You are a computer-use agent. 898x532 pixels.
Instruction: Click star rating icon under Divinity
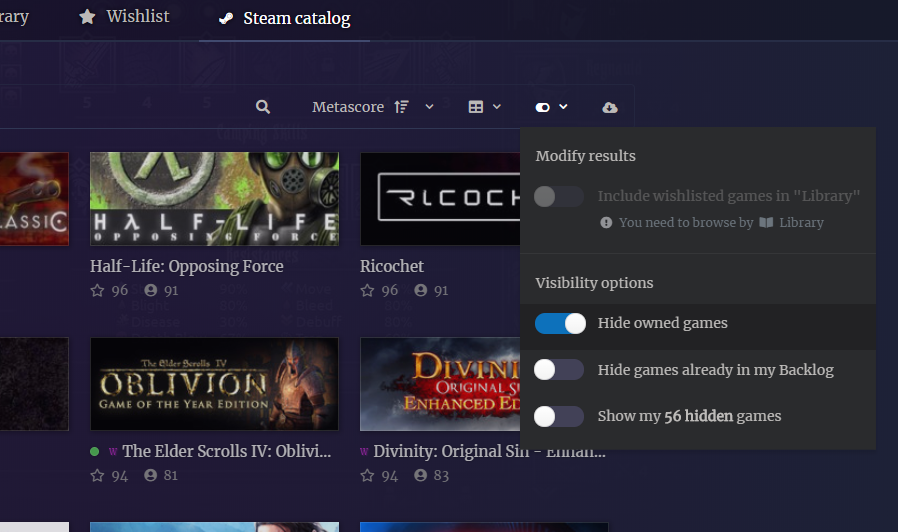pyautogui.click(x=367, y=476)
